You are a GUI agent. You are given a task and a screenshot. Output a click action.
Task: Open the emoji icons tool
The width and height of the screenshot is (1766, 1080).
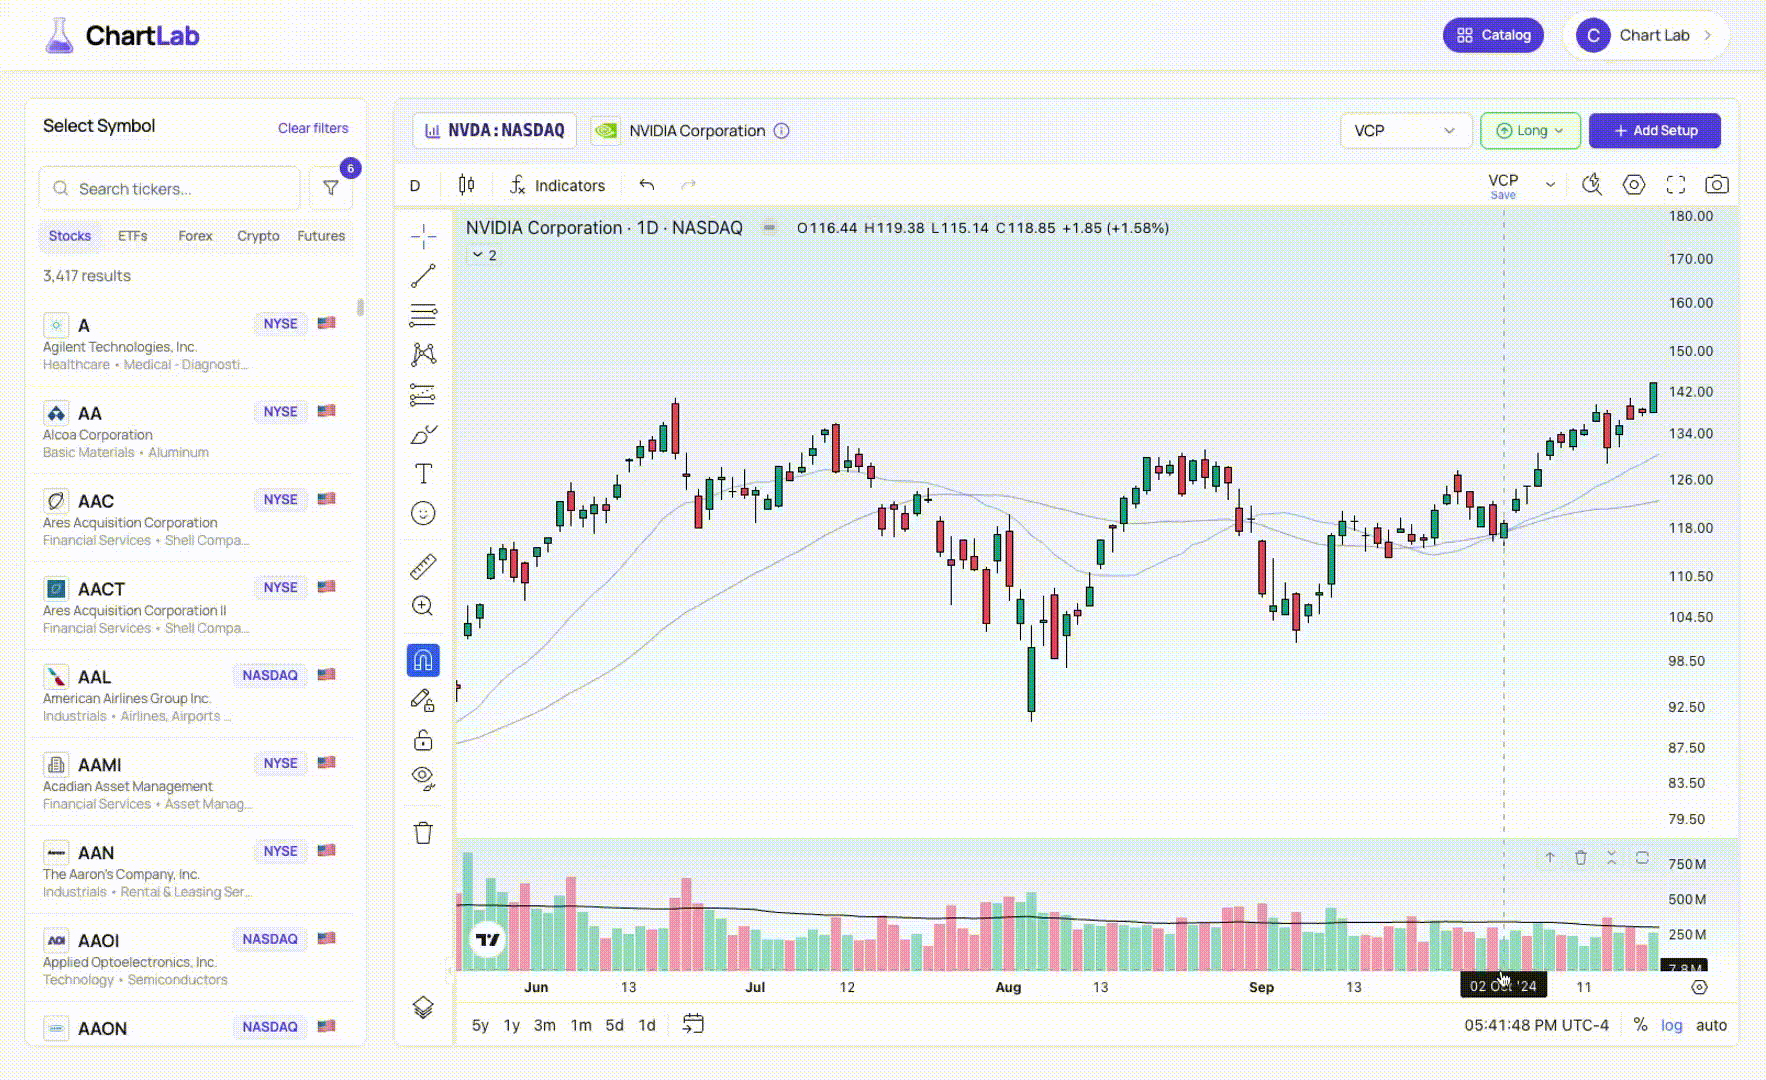(423, 514)
